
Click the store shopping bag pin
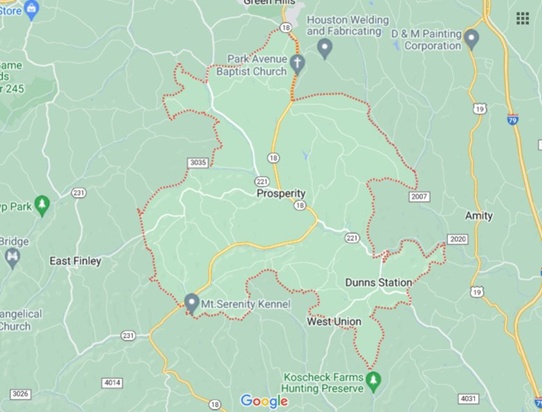pos(32,9)
